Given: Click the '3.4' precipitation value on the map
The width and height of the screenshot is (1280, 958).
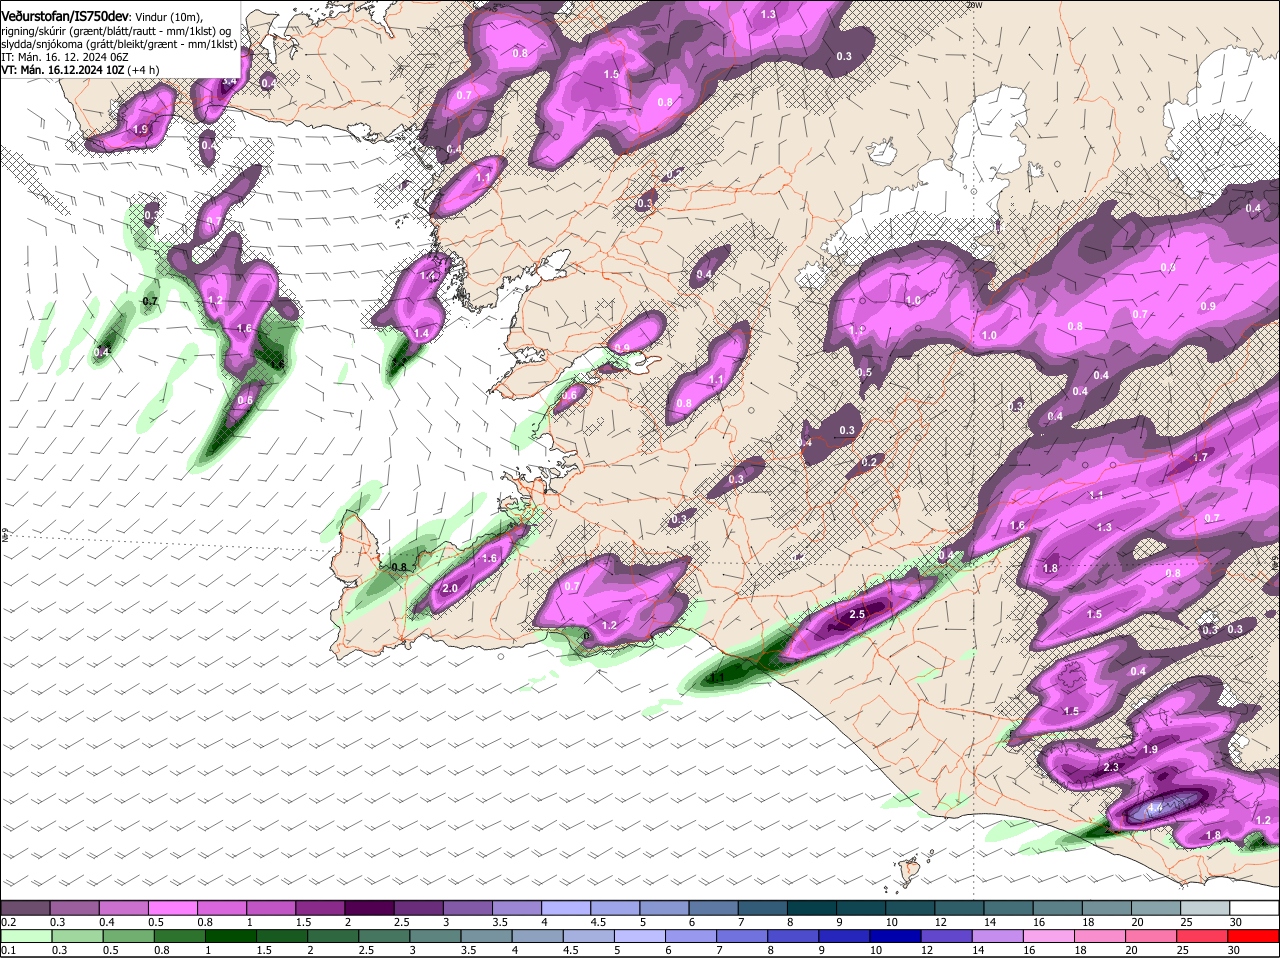Looking at the screenshot, I should pos(229,81).
